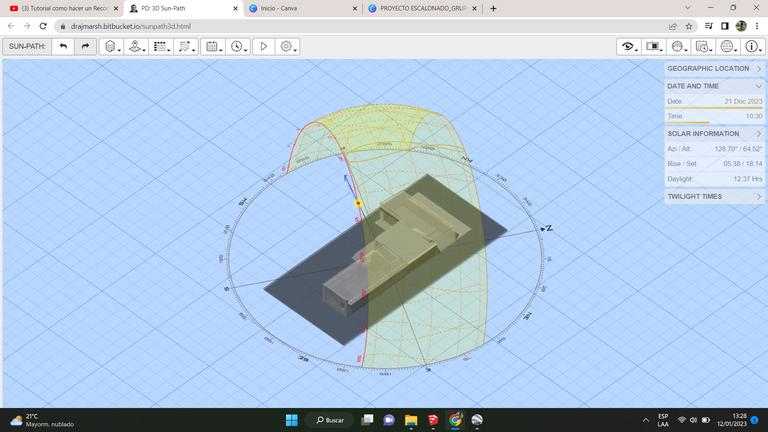Screen dimensions: 768x432
Task: Select the Daylight value 12:37 Hrs
Action: pos(748,179)
